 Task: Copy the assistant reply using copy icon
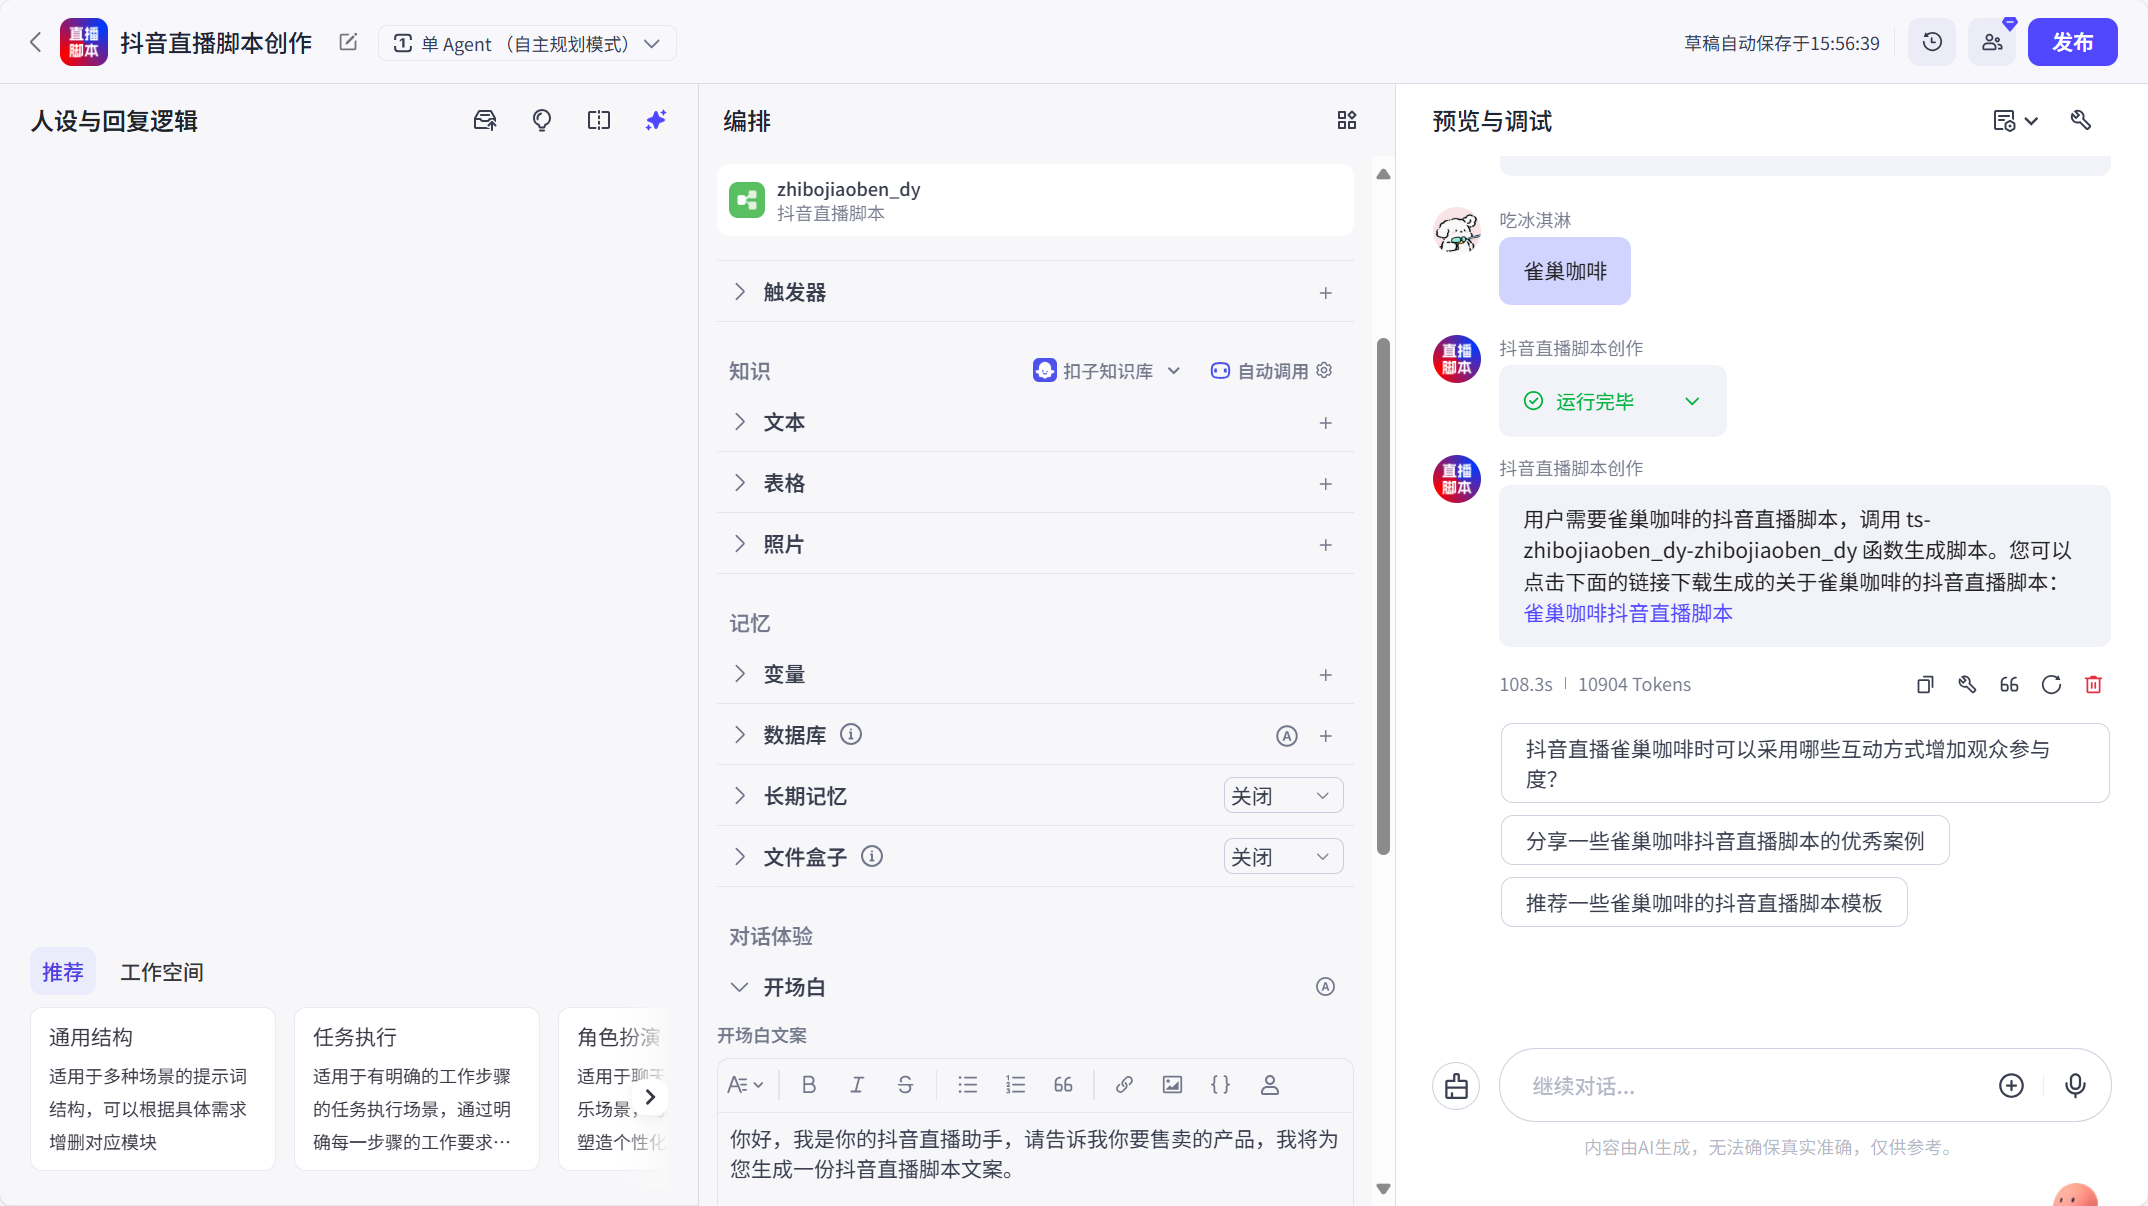coord(1924,684)
